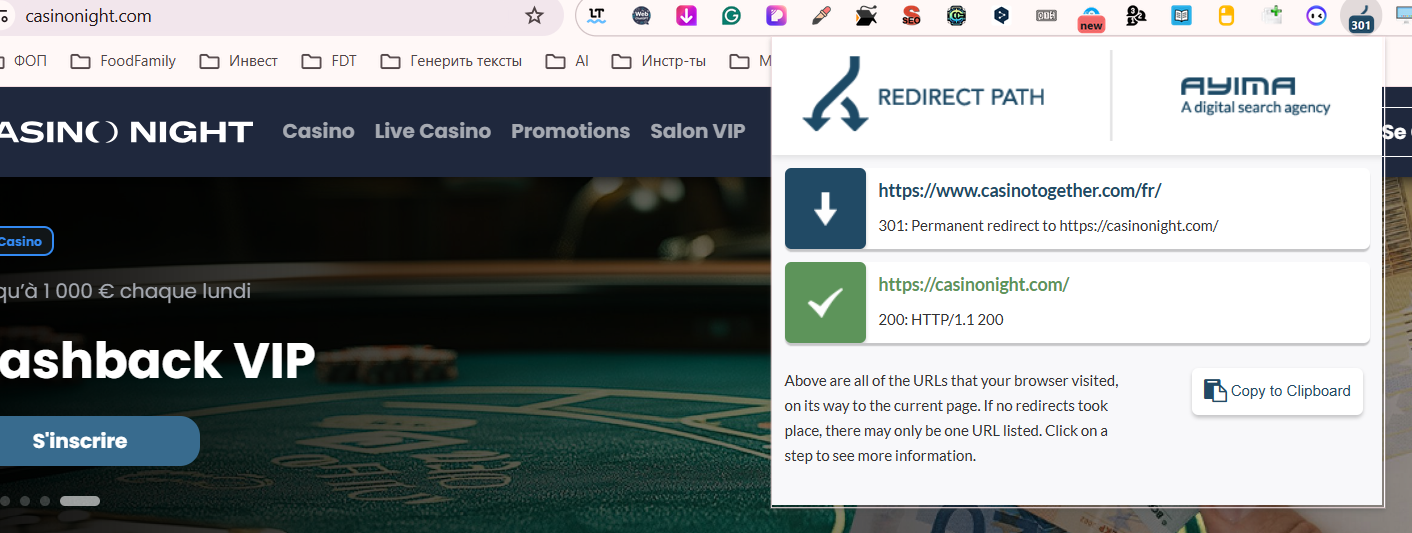Screen dimensions: 1412x533
Task: Open the Grammarly extension
Action: point(732,15)
